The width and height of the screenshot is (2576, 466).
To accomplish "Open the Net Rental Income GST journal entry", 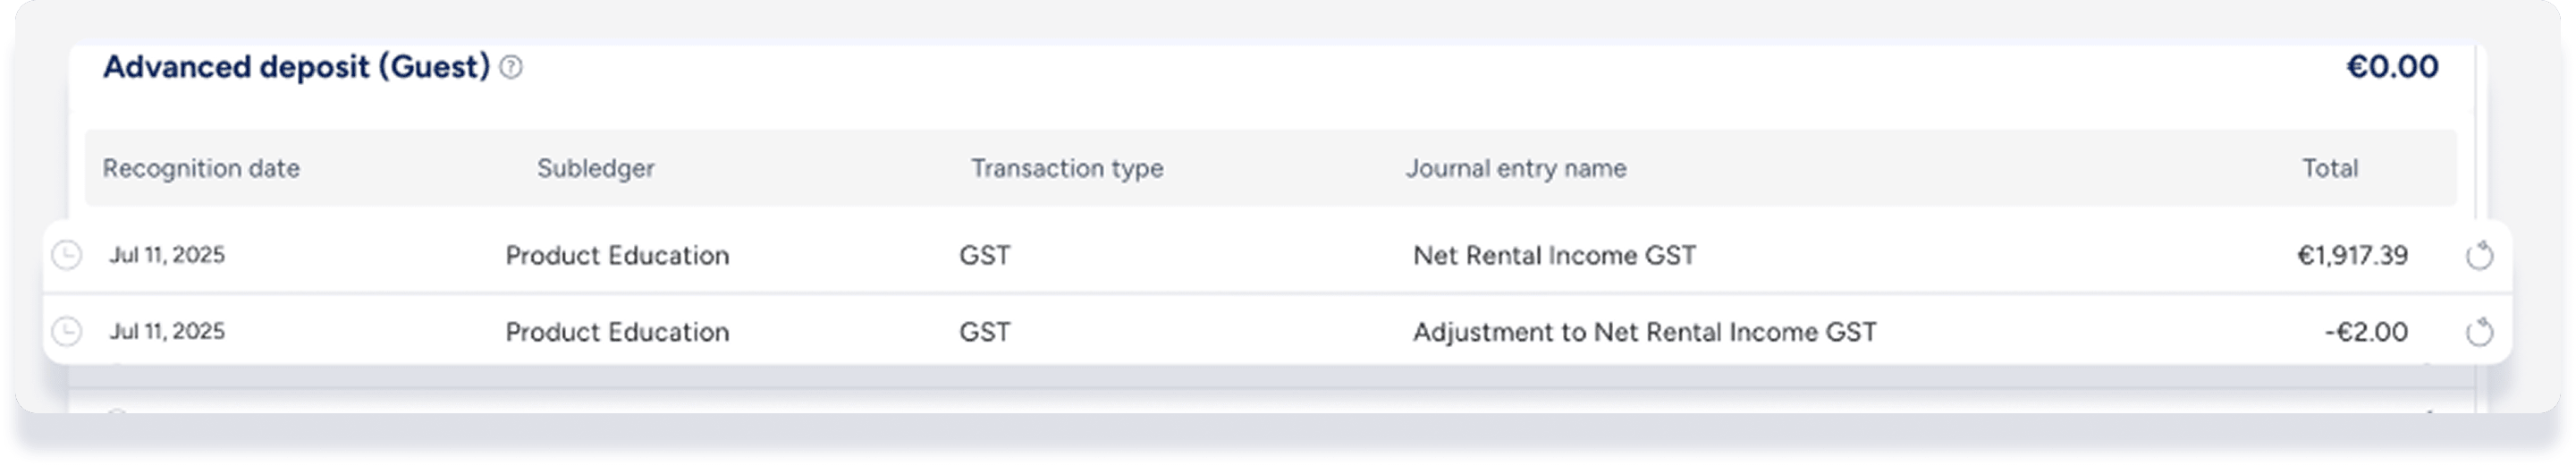I will point(1555,255).
